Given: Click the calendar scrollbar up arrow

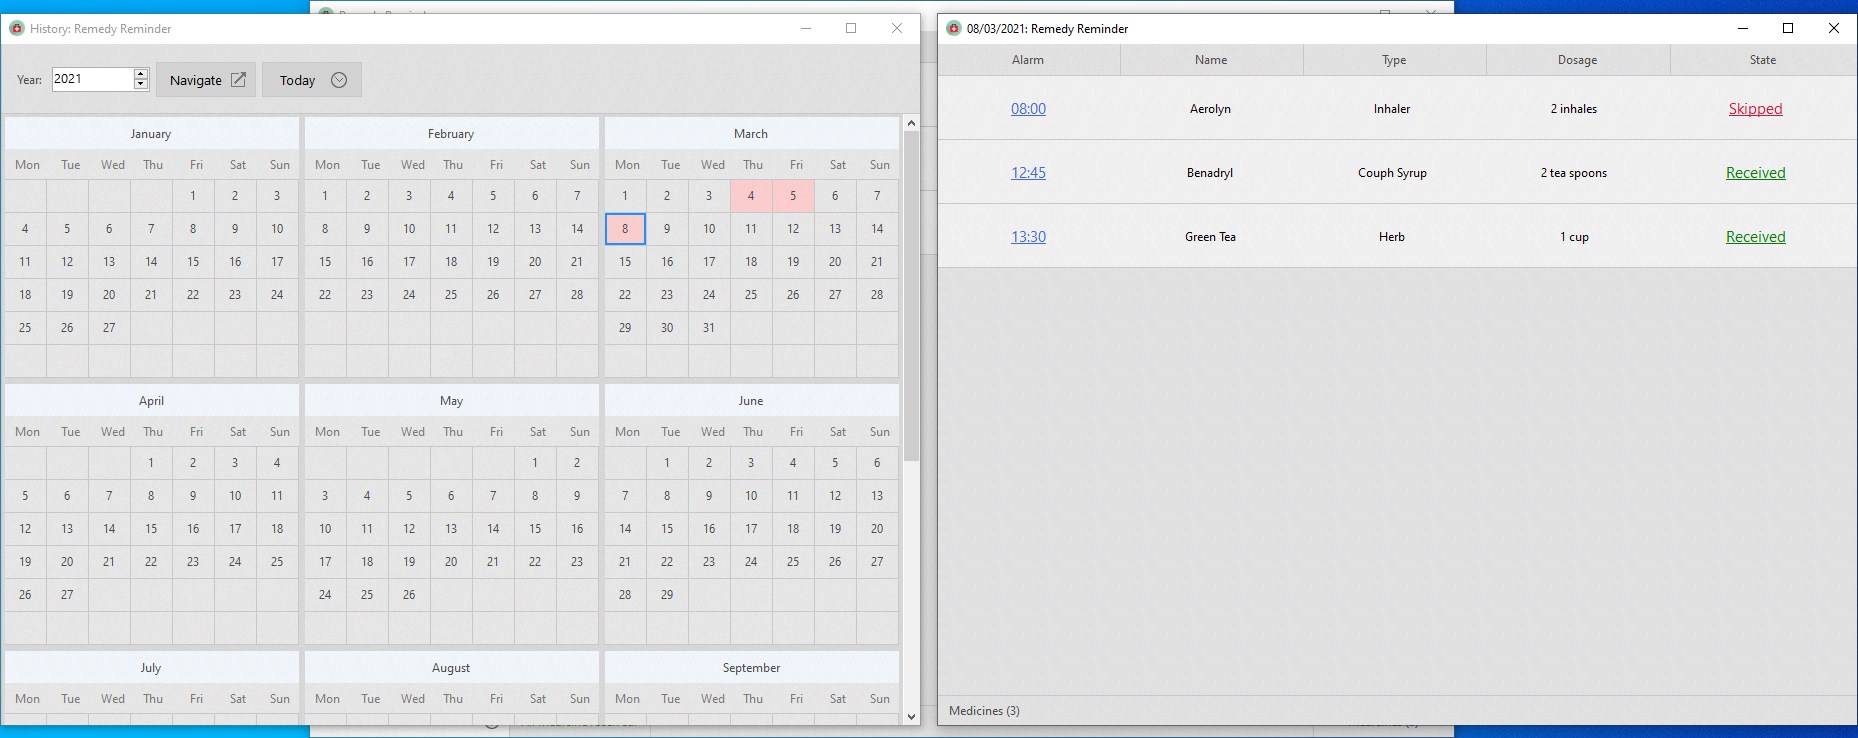Looking at the screenshot, I should 911,123.
